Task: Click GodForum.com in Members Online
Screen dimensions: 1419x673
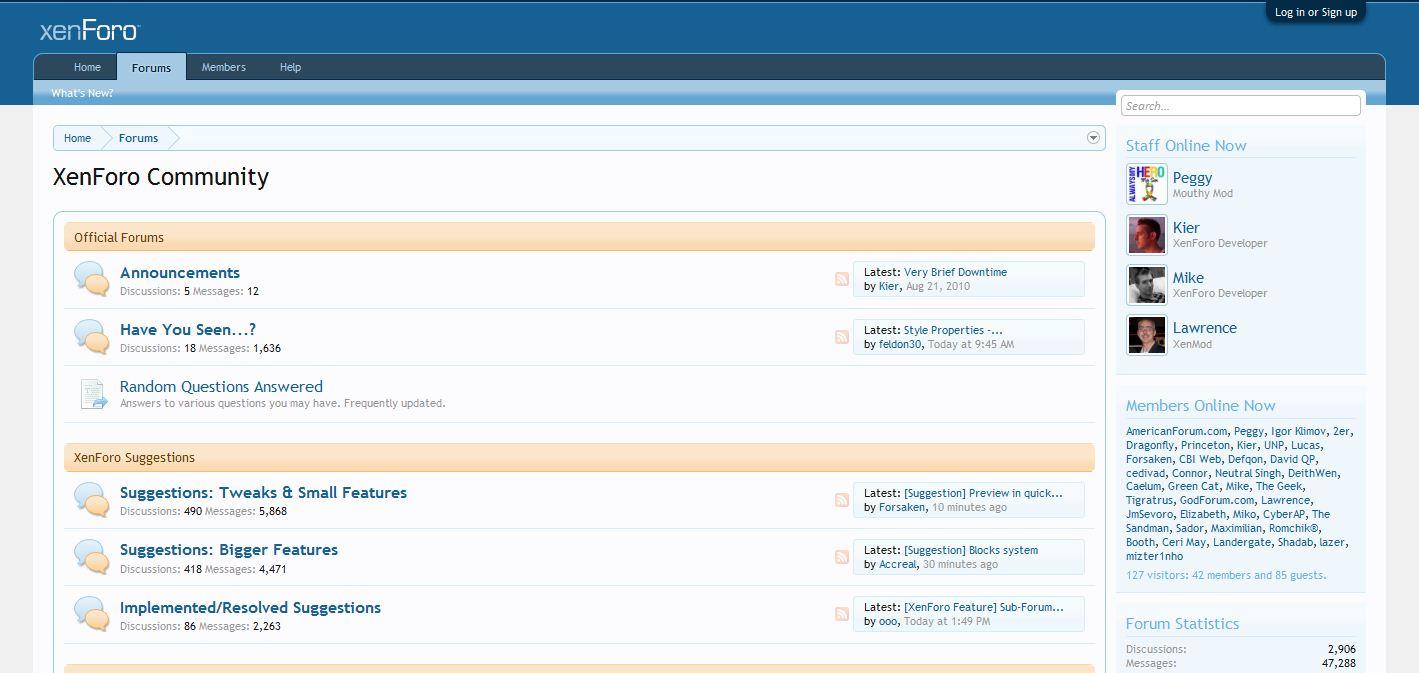Action: (x=1216, y=500)
